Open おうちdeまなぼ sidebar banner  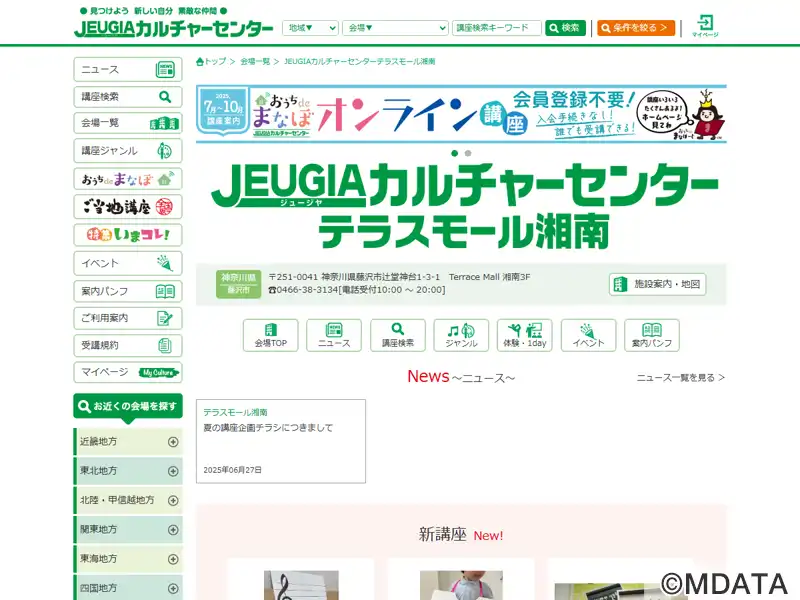point(128,179)
